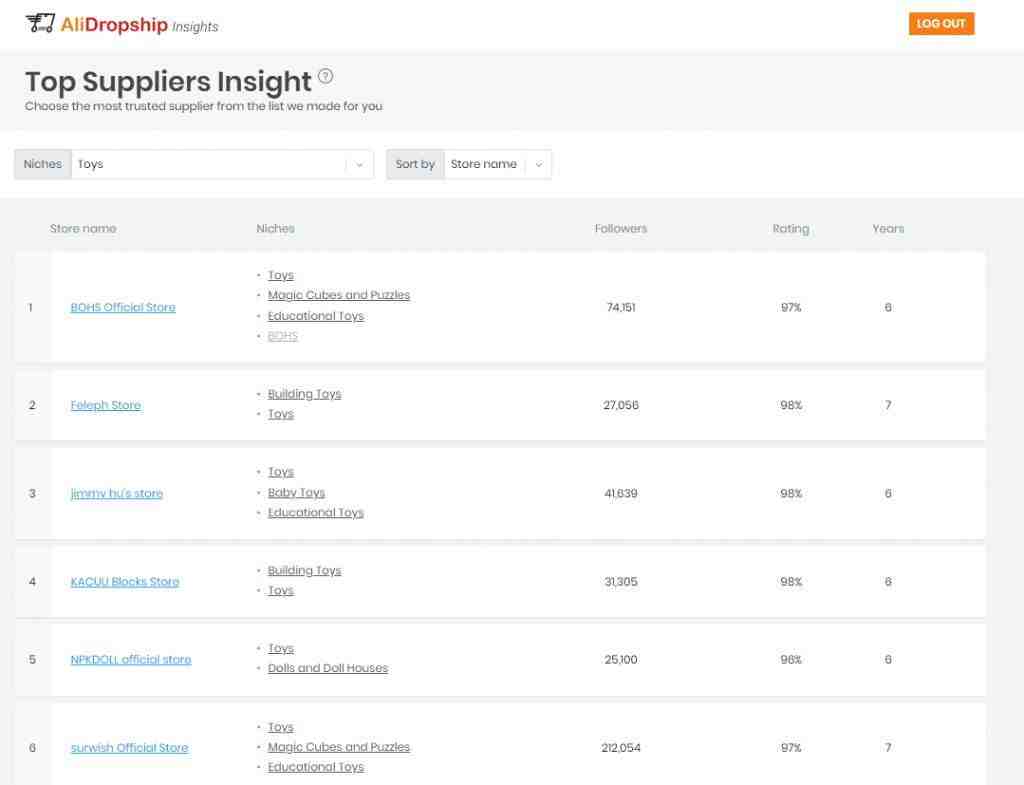This screenshot has width=1024, height=785.
Task: Click Toys niche under BOHS Official Store
Action: point(281,275)
